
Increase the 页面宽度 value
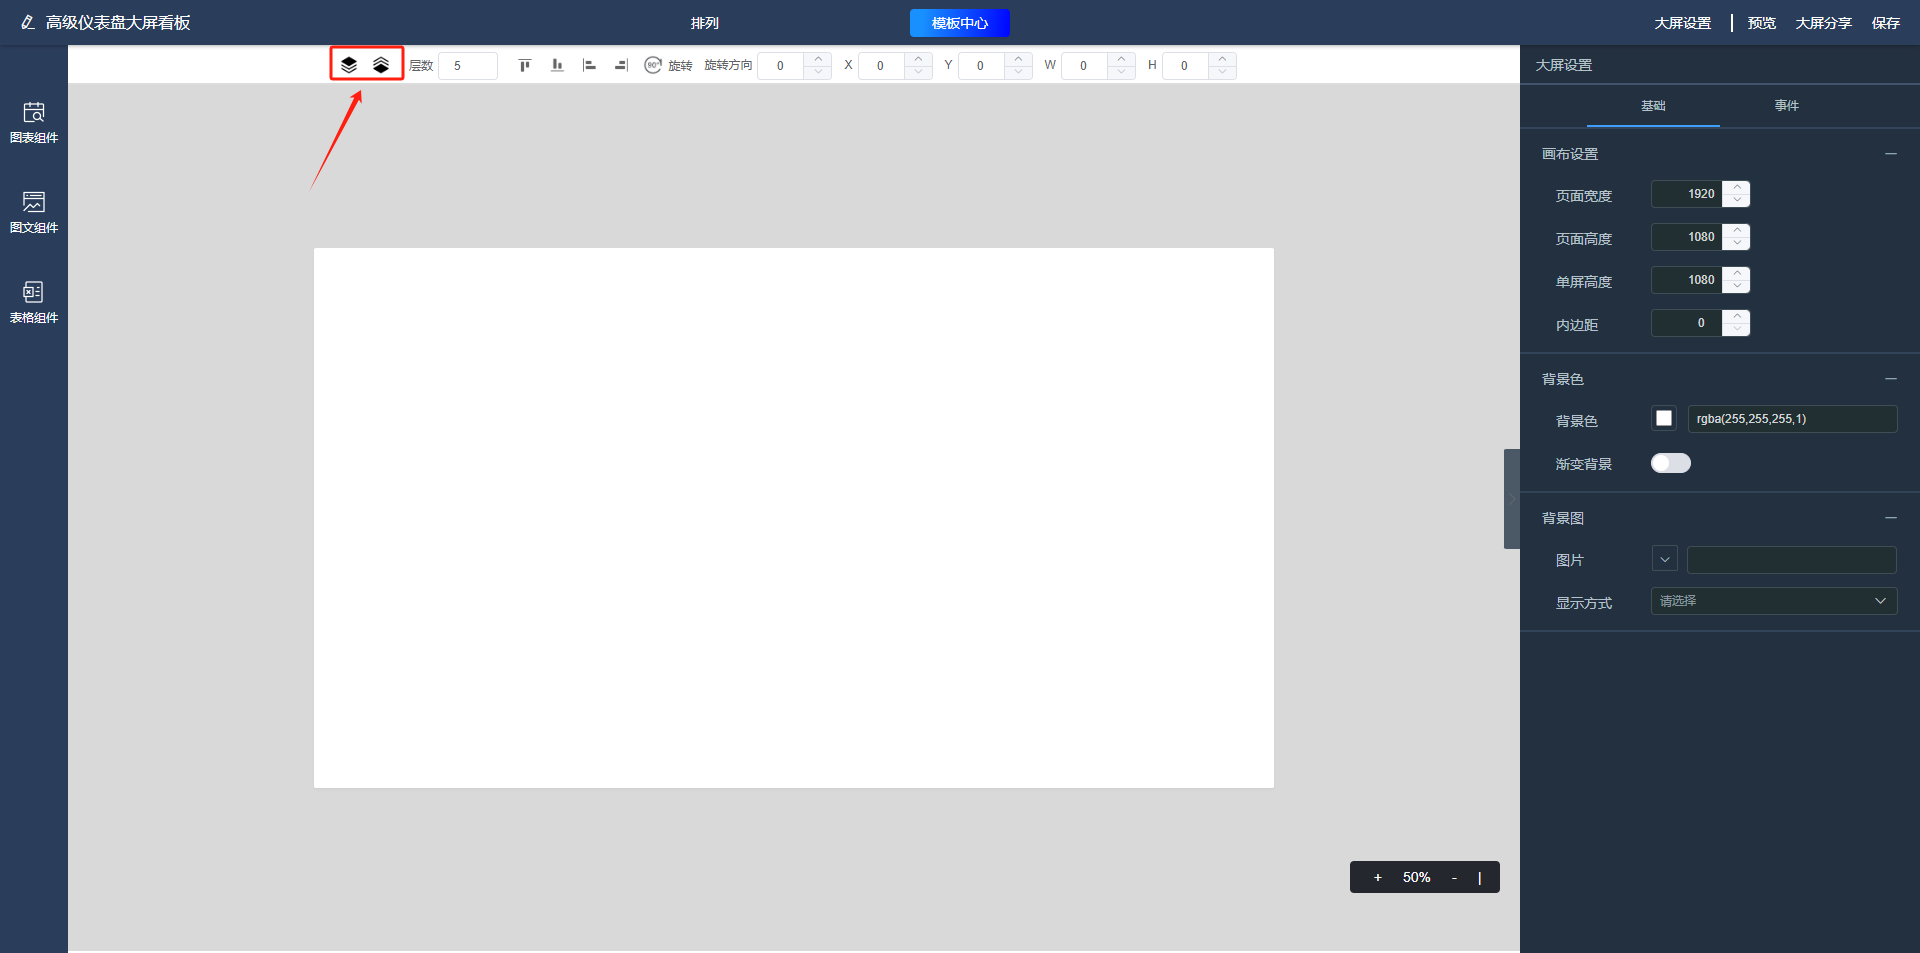coord(1737,187)
